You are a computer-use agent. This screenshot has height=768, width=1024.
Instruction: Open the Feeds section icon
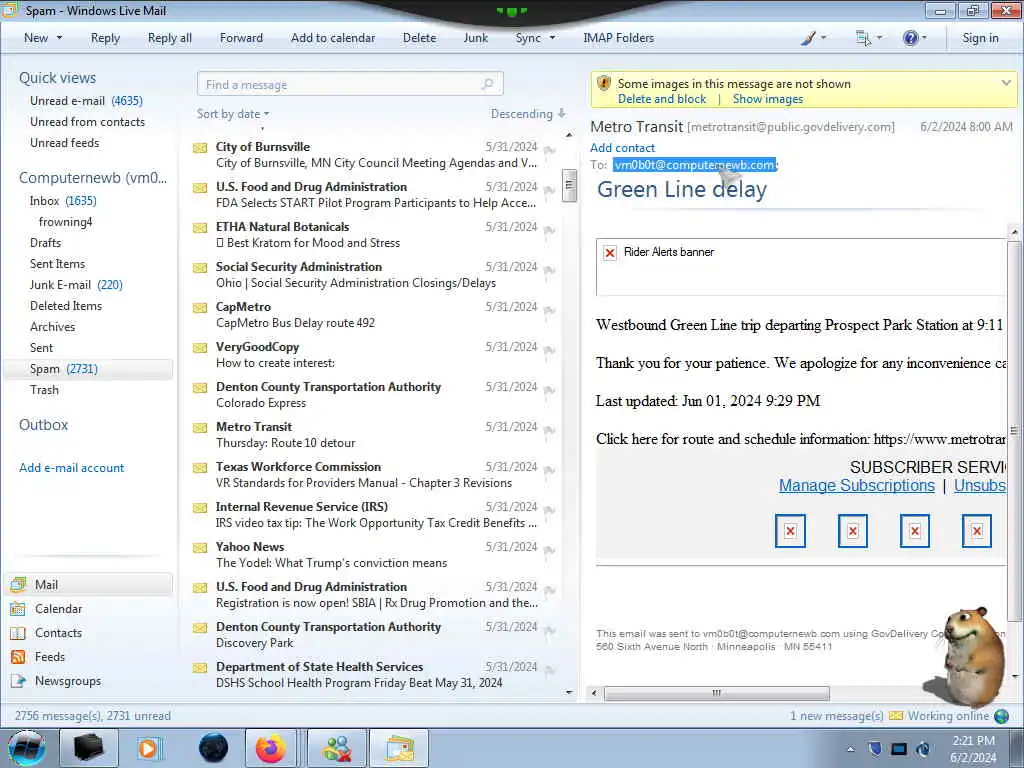[x=18, y=657]
